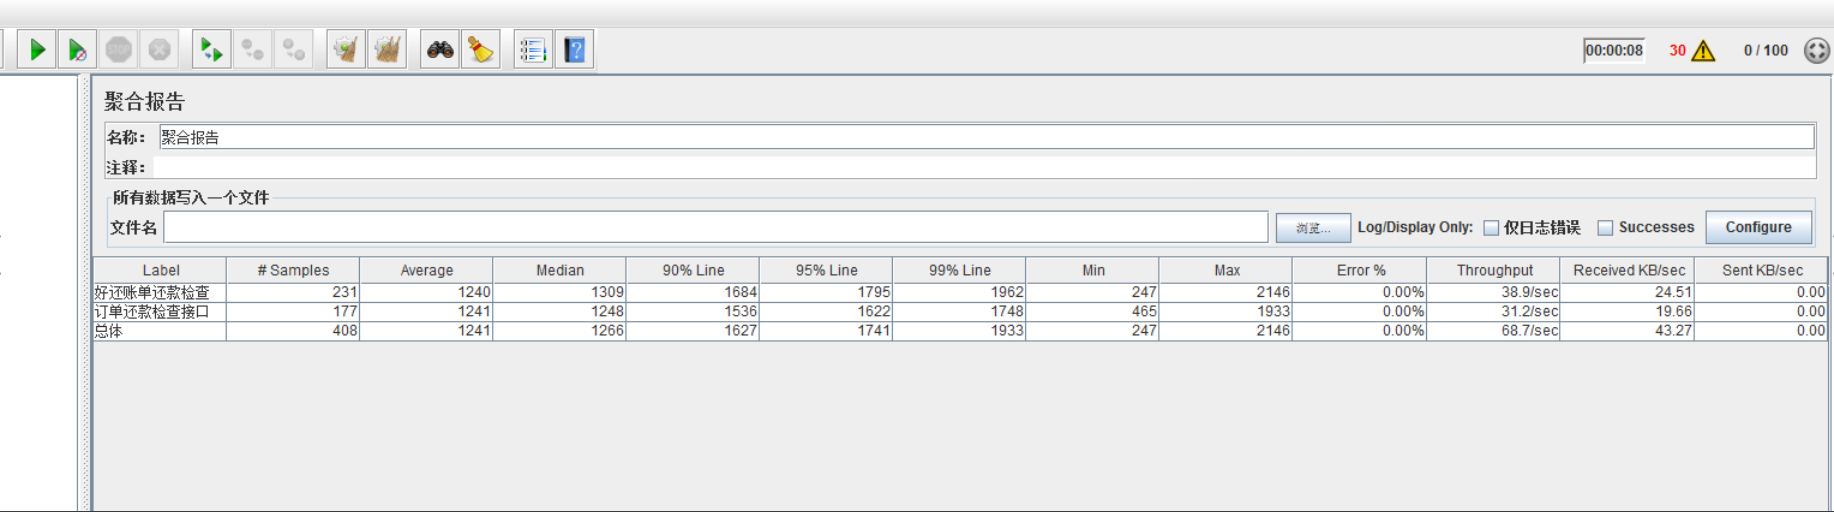Click the 95% Line cell showing 1622
The height and width of the screenshot is (512, 1834).
click(826, 311)
